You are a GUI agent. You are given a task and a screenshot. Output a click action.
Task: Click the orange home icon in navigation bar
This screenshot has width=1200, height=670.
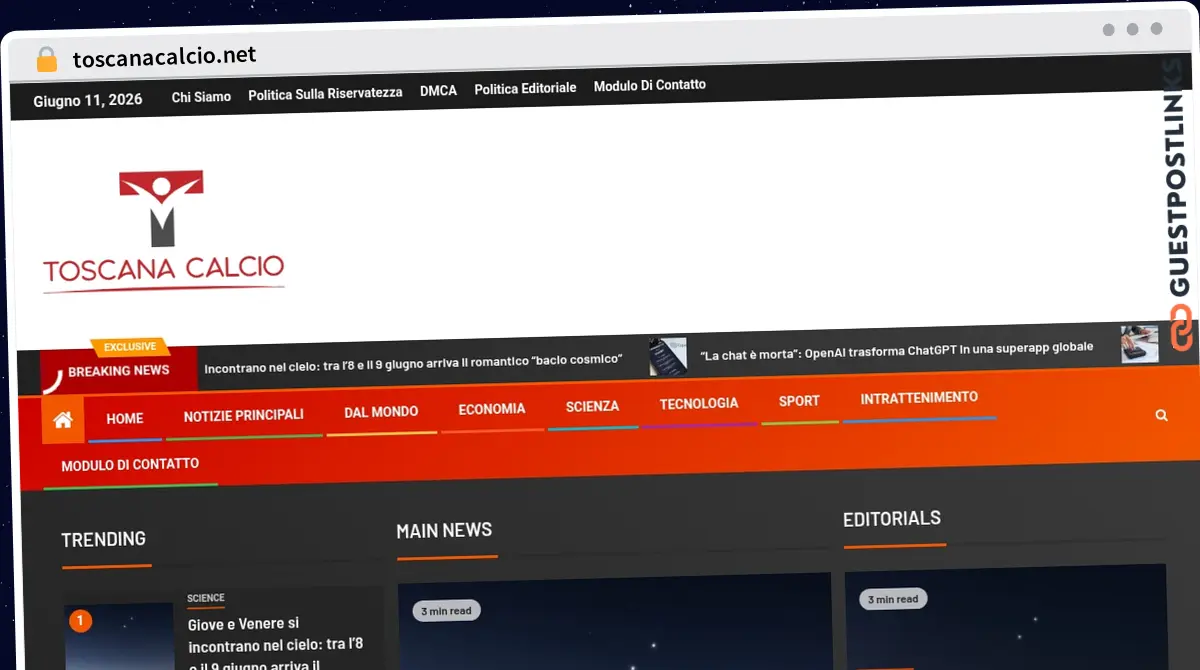(x=63, y=420)
